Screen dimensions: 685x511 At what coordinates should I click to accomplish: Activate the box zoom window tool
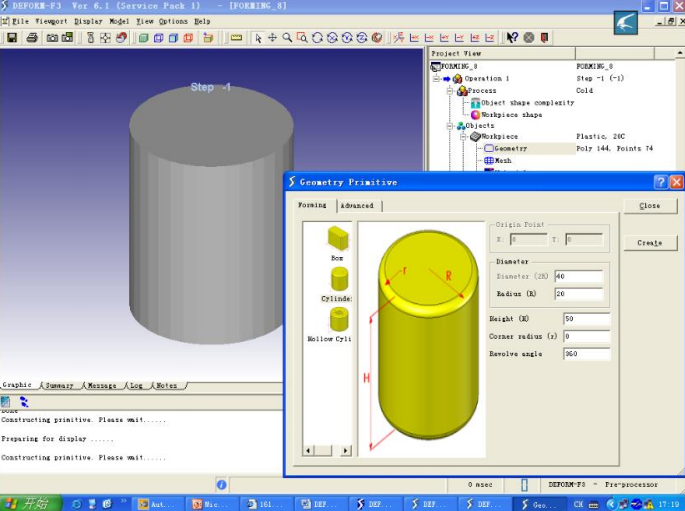pos(302,38)
